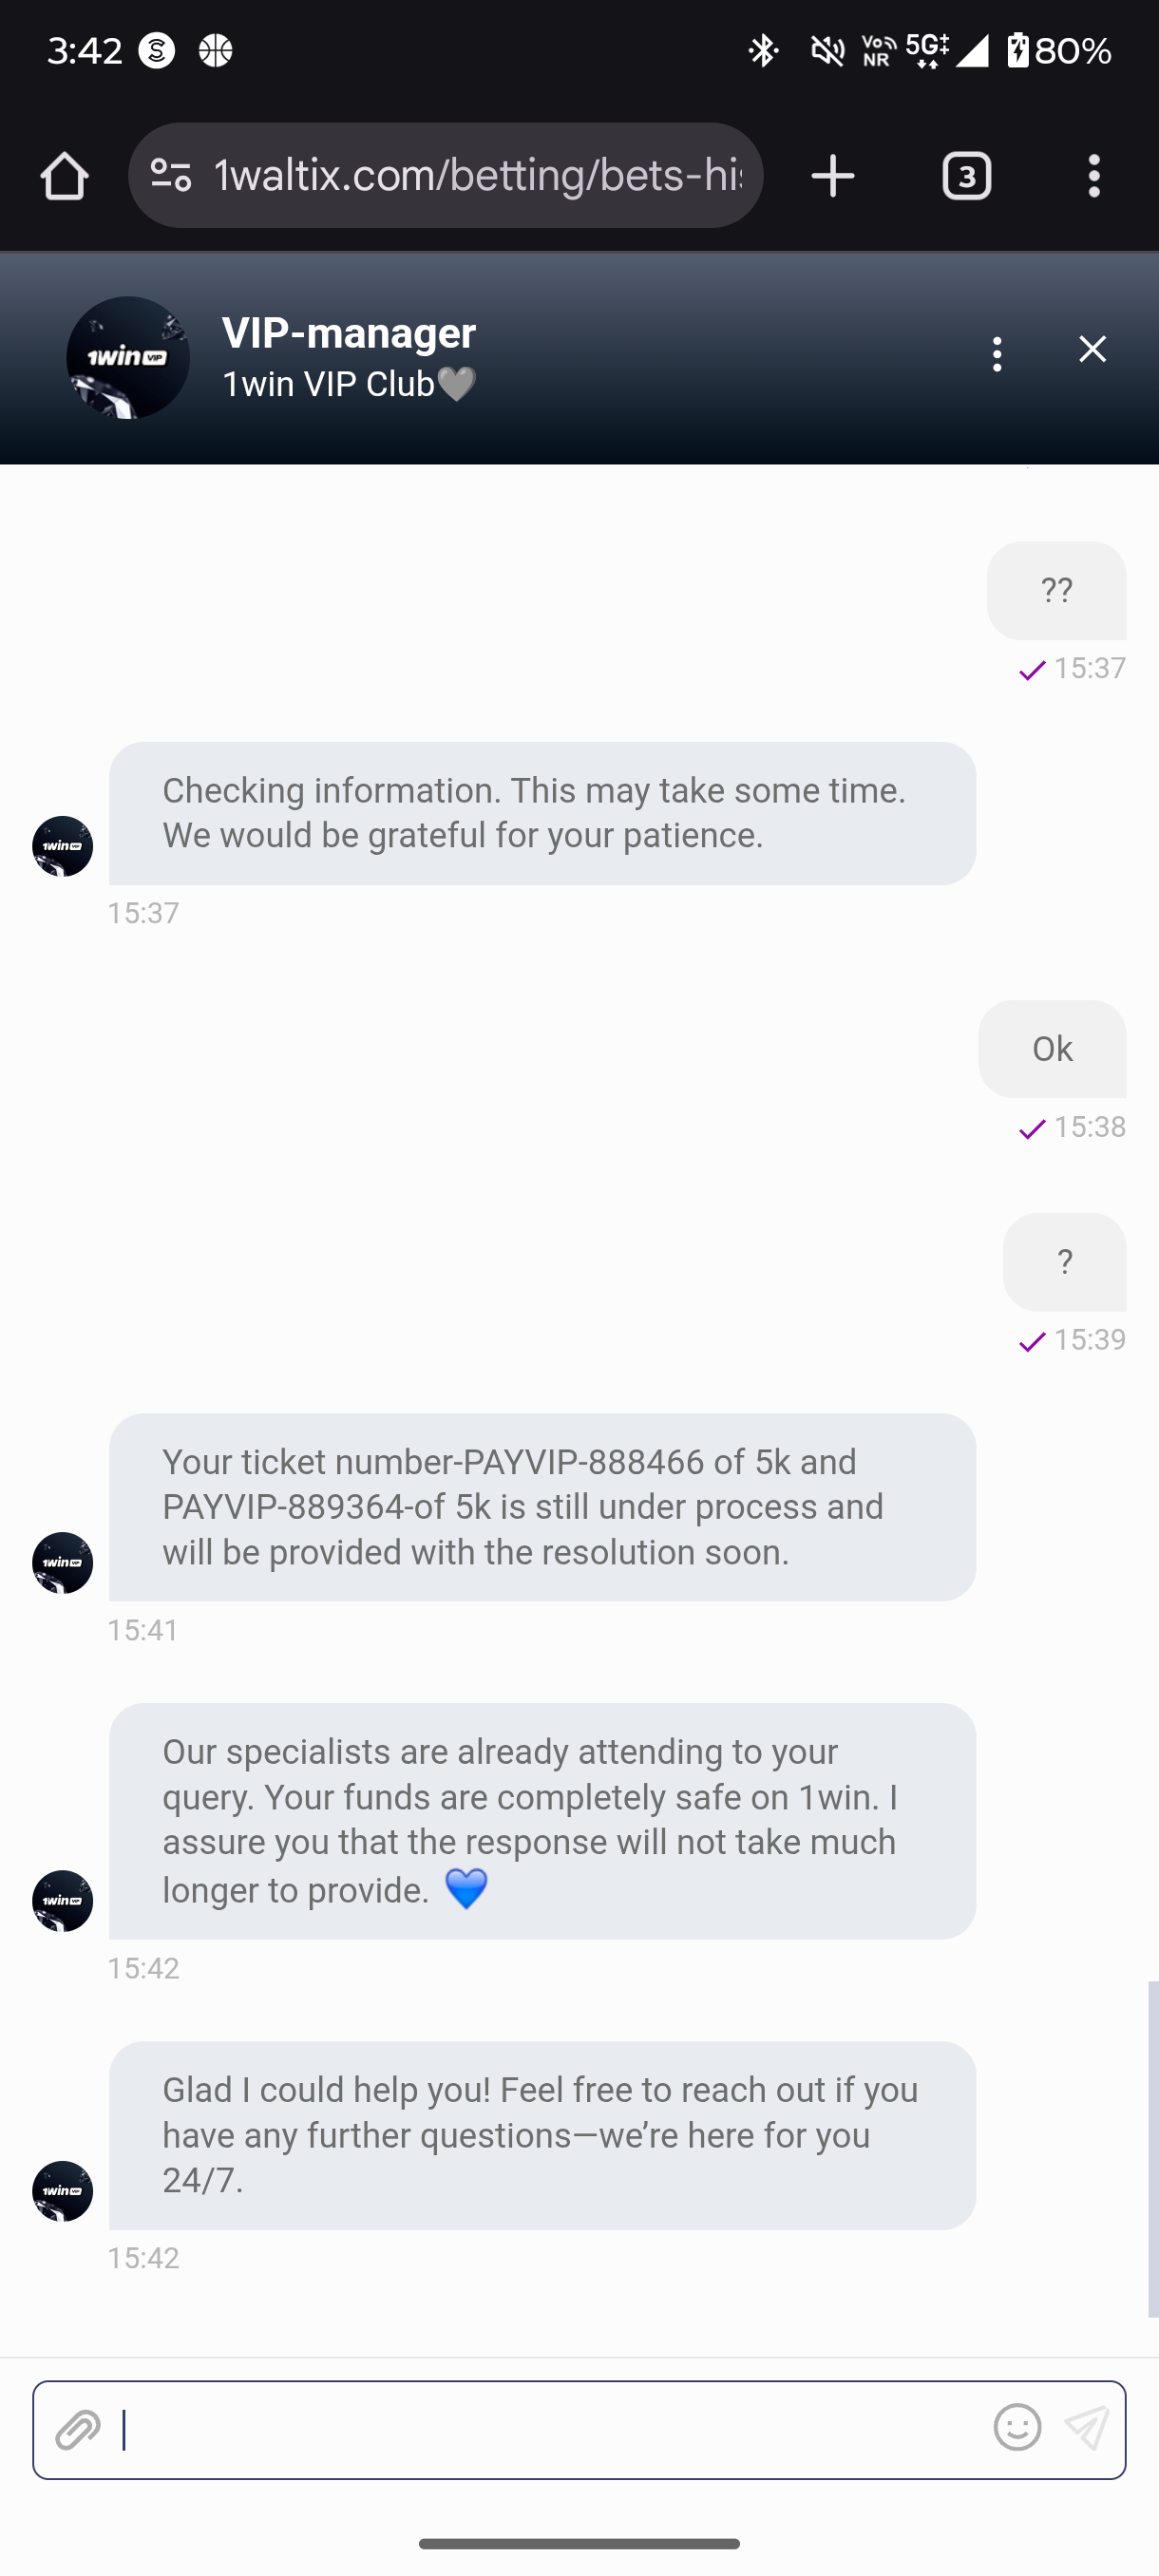1159x2576 pixels.
Task: Tap the browser home icon
Action: point(65,176)
